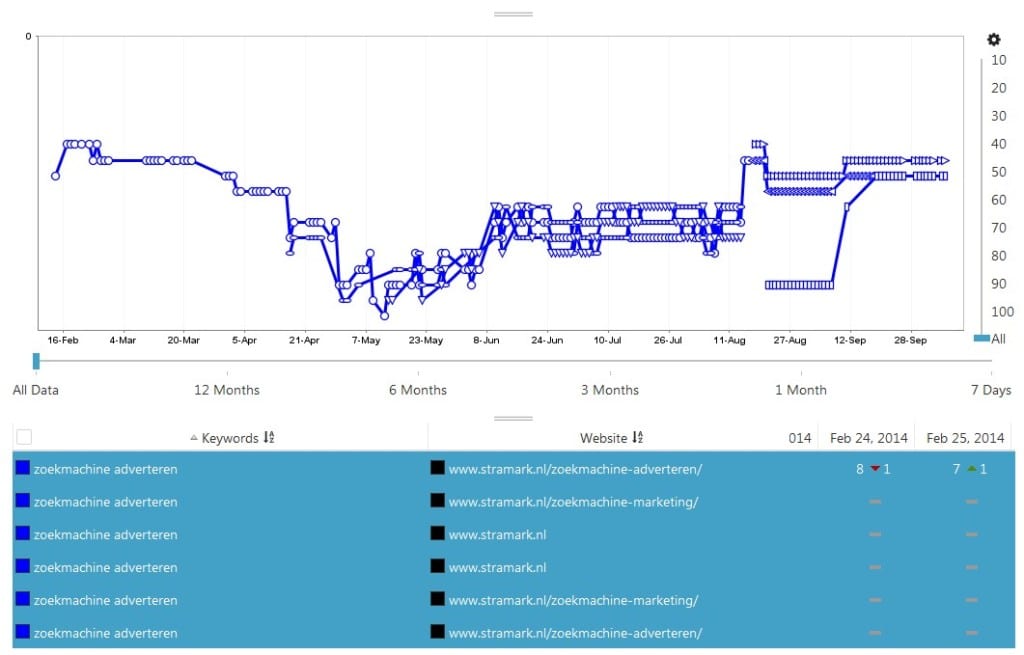Click the black swatch beside the rank 8 row's URL
The height and width of the screenshot is (655, 1024).
438,468
